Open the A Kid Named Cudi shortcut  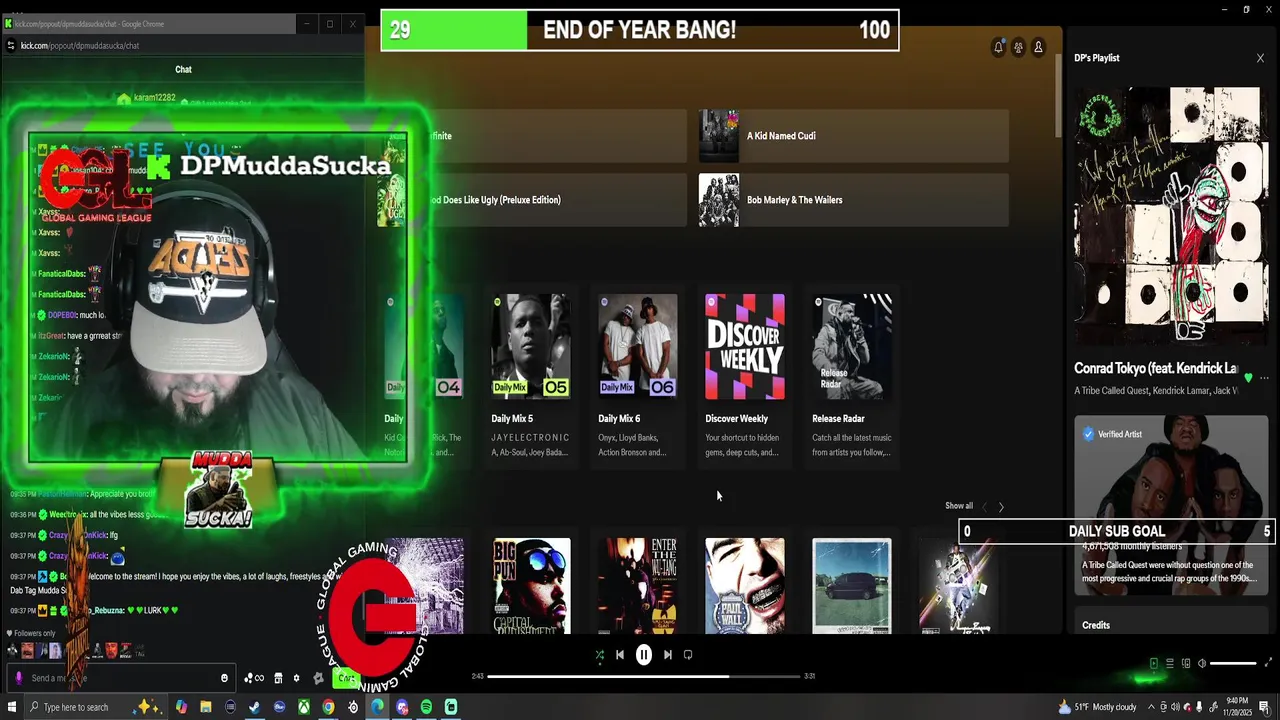click(853, 136)
